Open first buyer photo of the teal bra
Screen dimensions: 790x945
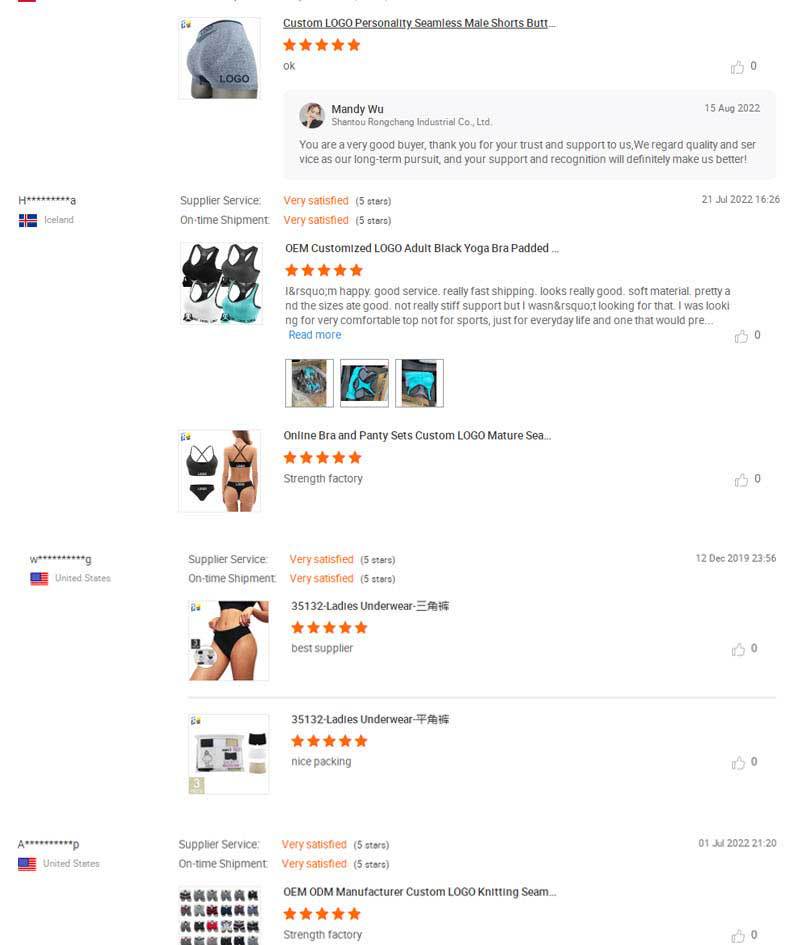tap(309, 383)
